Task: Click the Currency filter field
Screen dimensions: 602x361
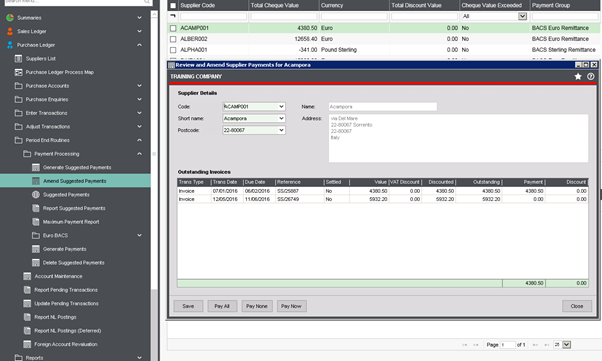Action: (x=354, y=16)
